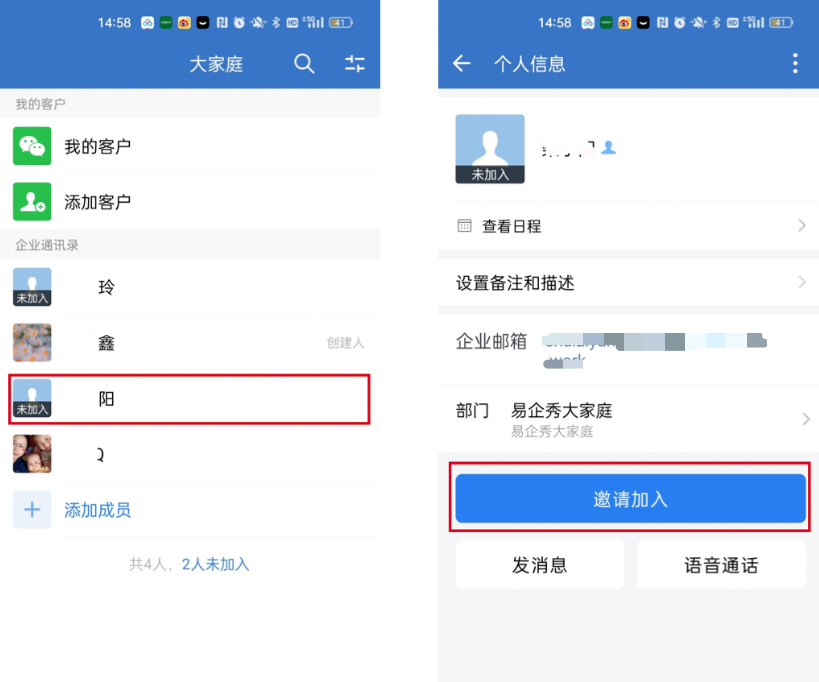This screenshot has height=682, width=819.
Task: Expand the 部门 易企秀大家庭 row chevron
Action: pyautogui.click(x=806, y=419)
